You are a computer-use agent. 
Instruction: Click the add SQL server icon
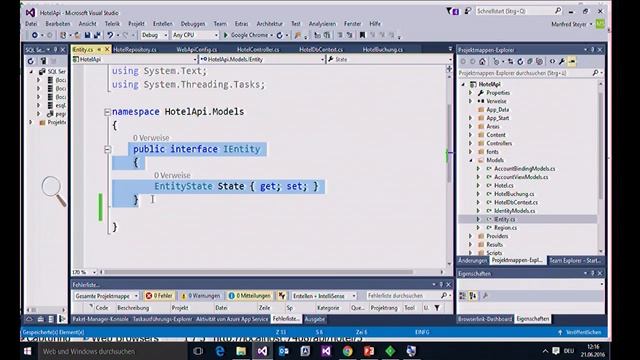[43, 62]
